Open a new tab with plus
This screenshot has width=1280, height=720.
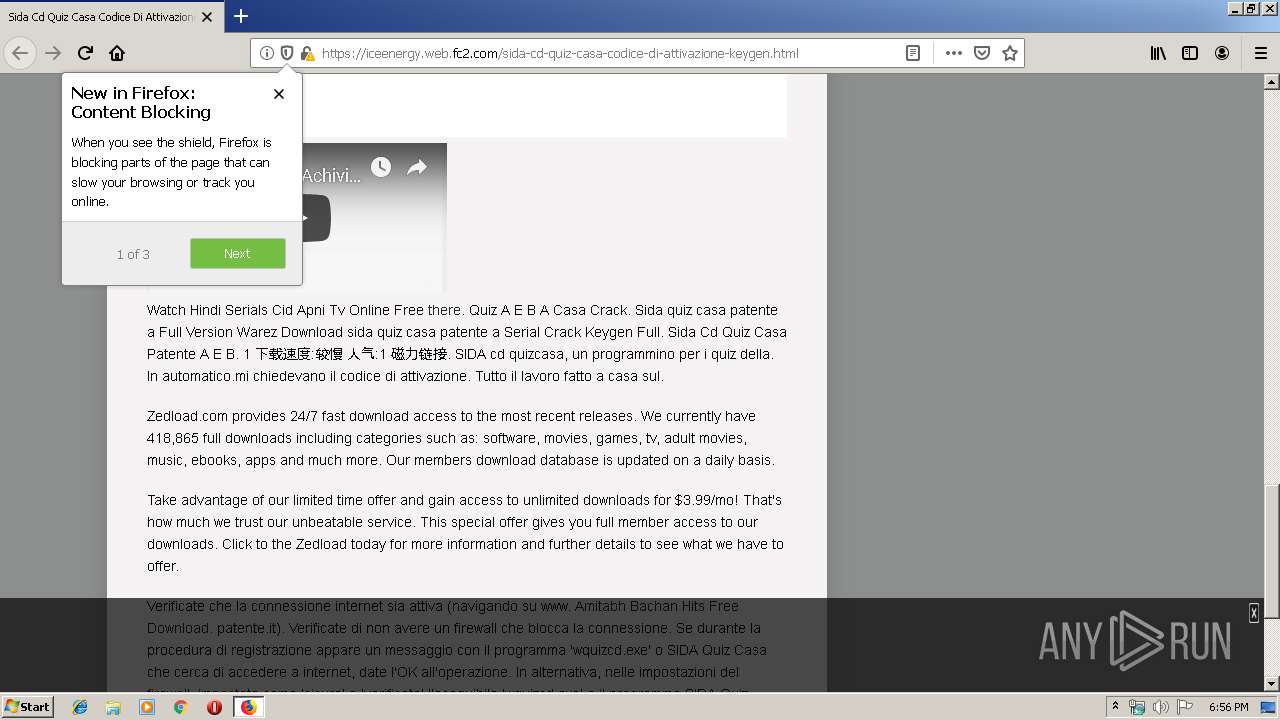click(x=241, y=16)
